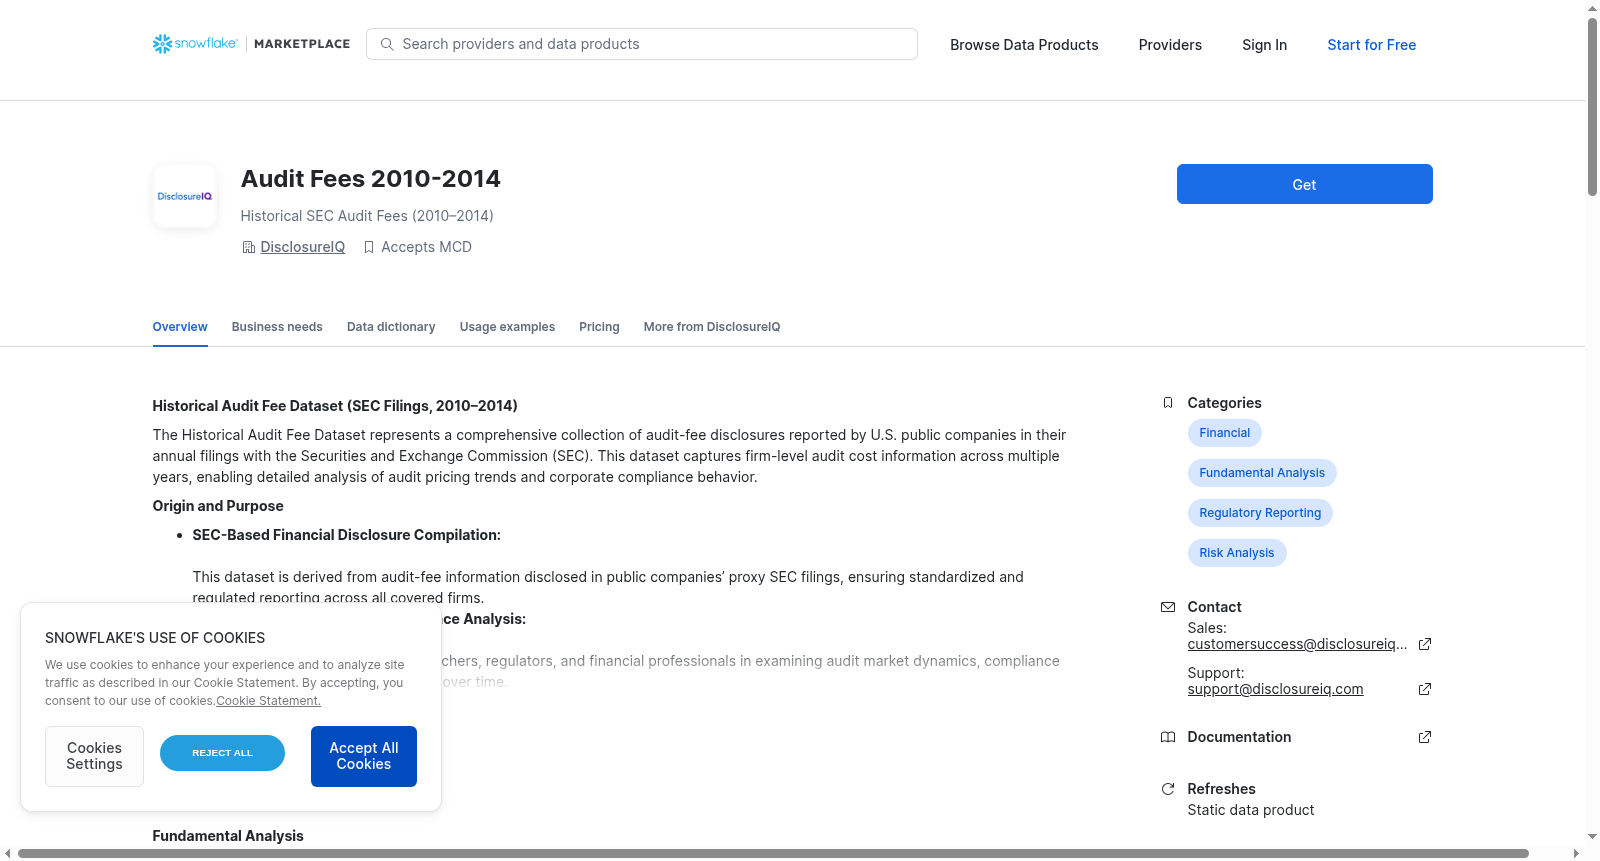Reject all cookies
Image resolution: width=1600 pixels, height=861 pixels.
click(x=222, y=753)
